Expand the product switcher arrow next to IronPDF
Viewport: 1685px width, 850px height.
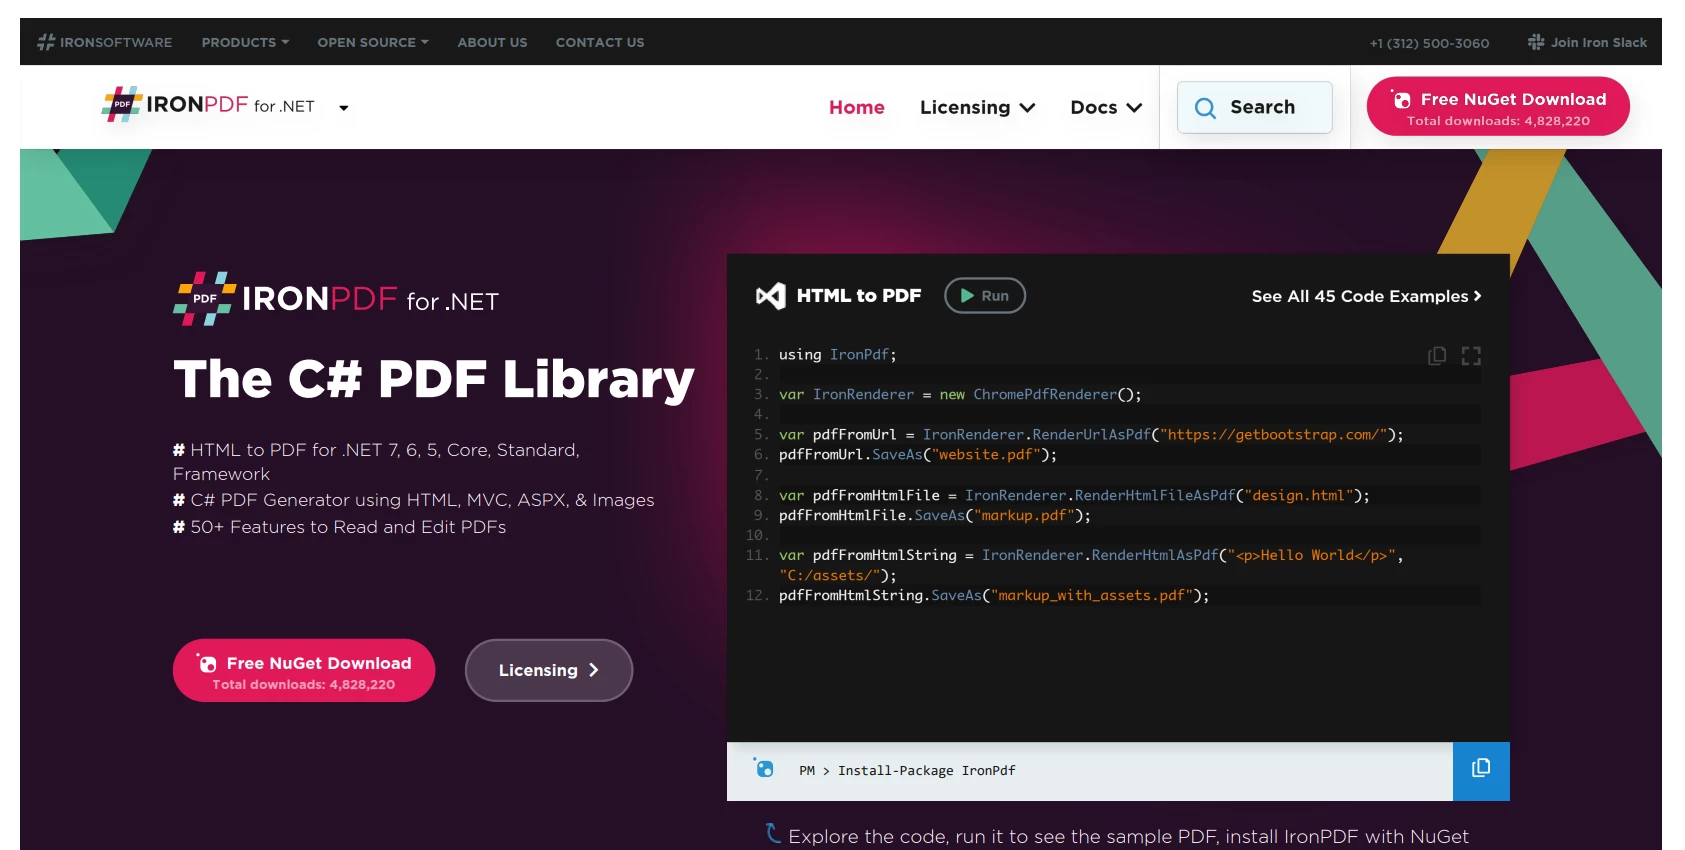pos(344,108)
